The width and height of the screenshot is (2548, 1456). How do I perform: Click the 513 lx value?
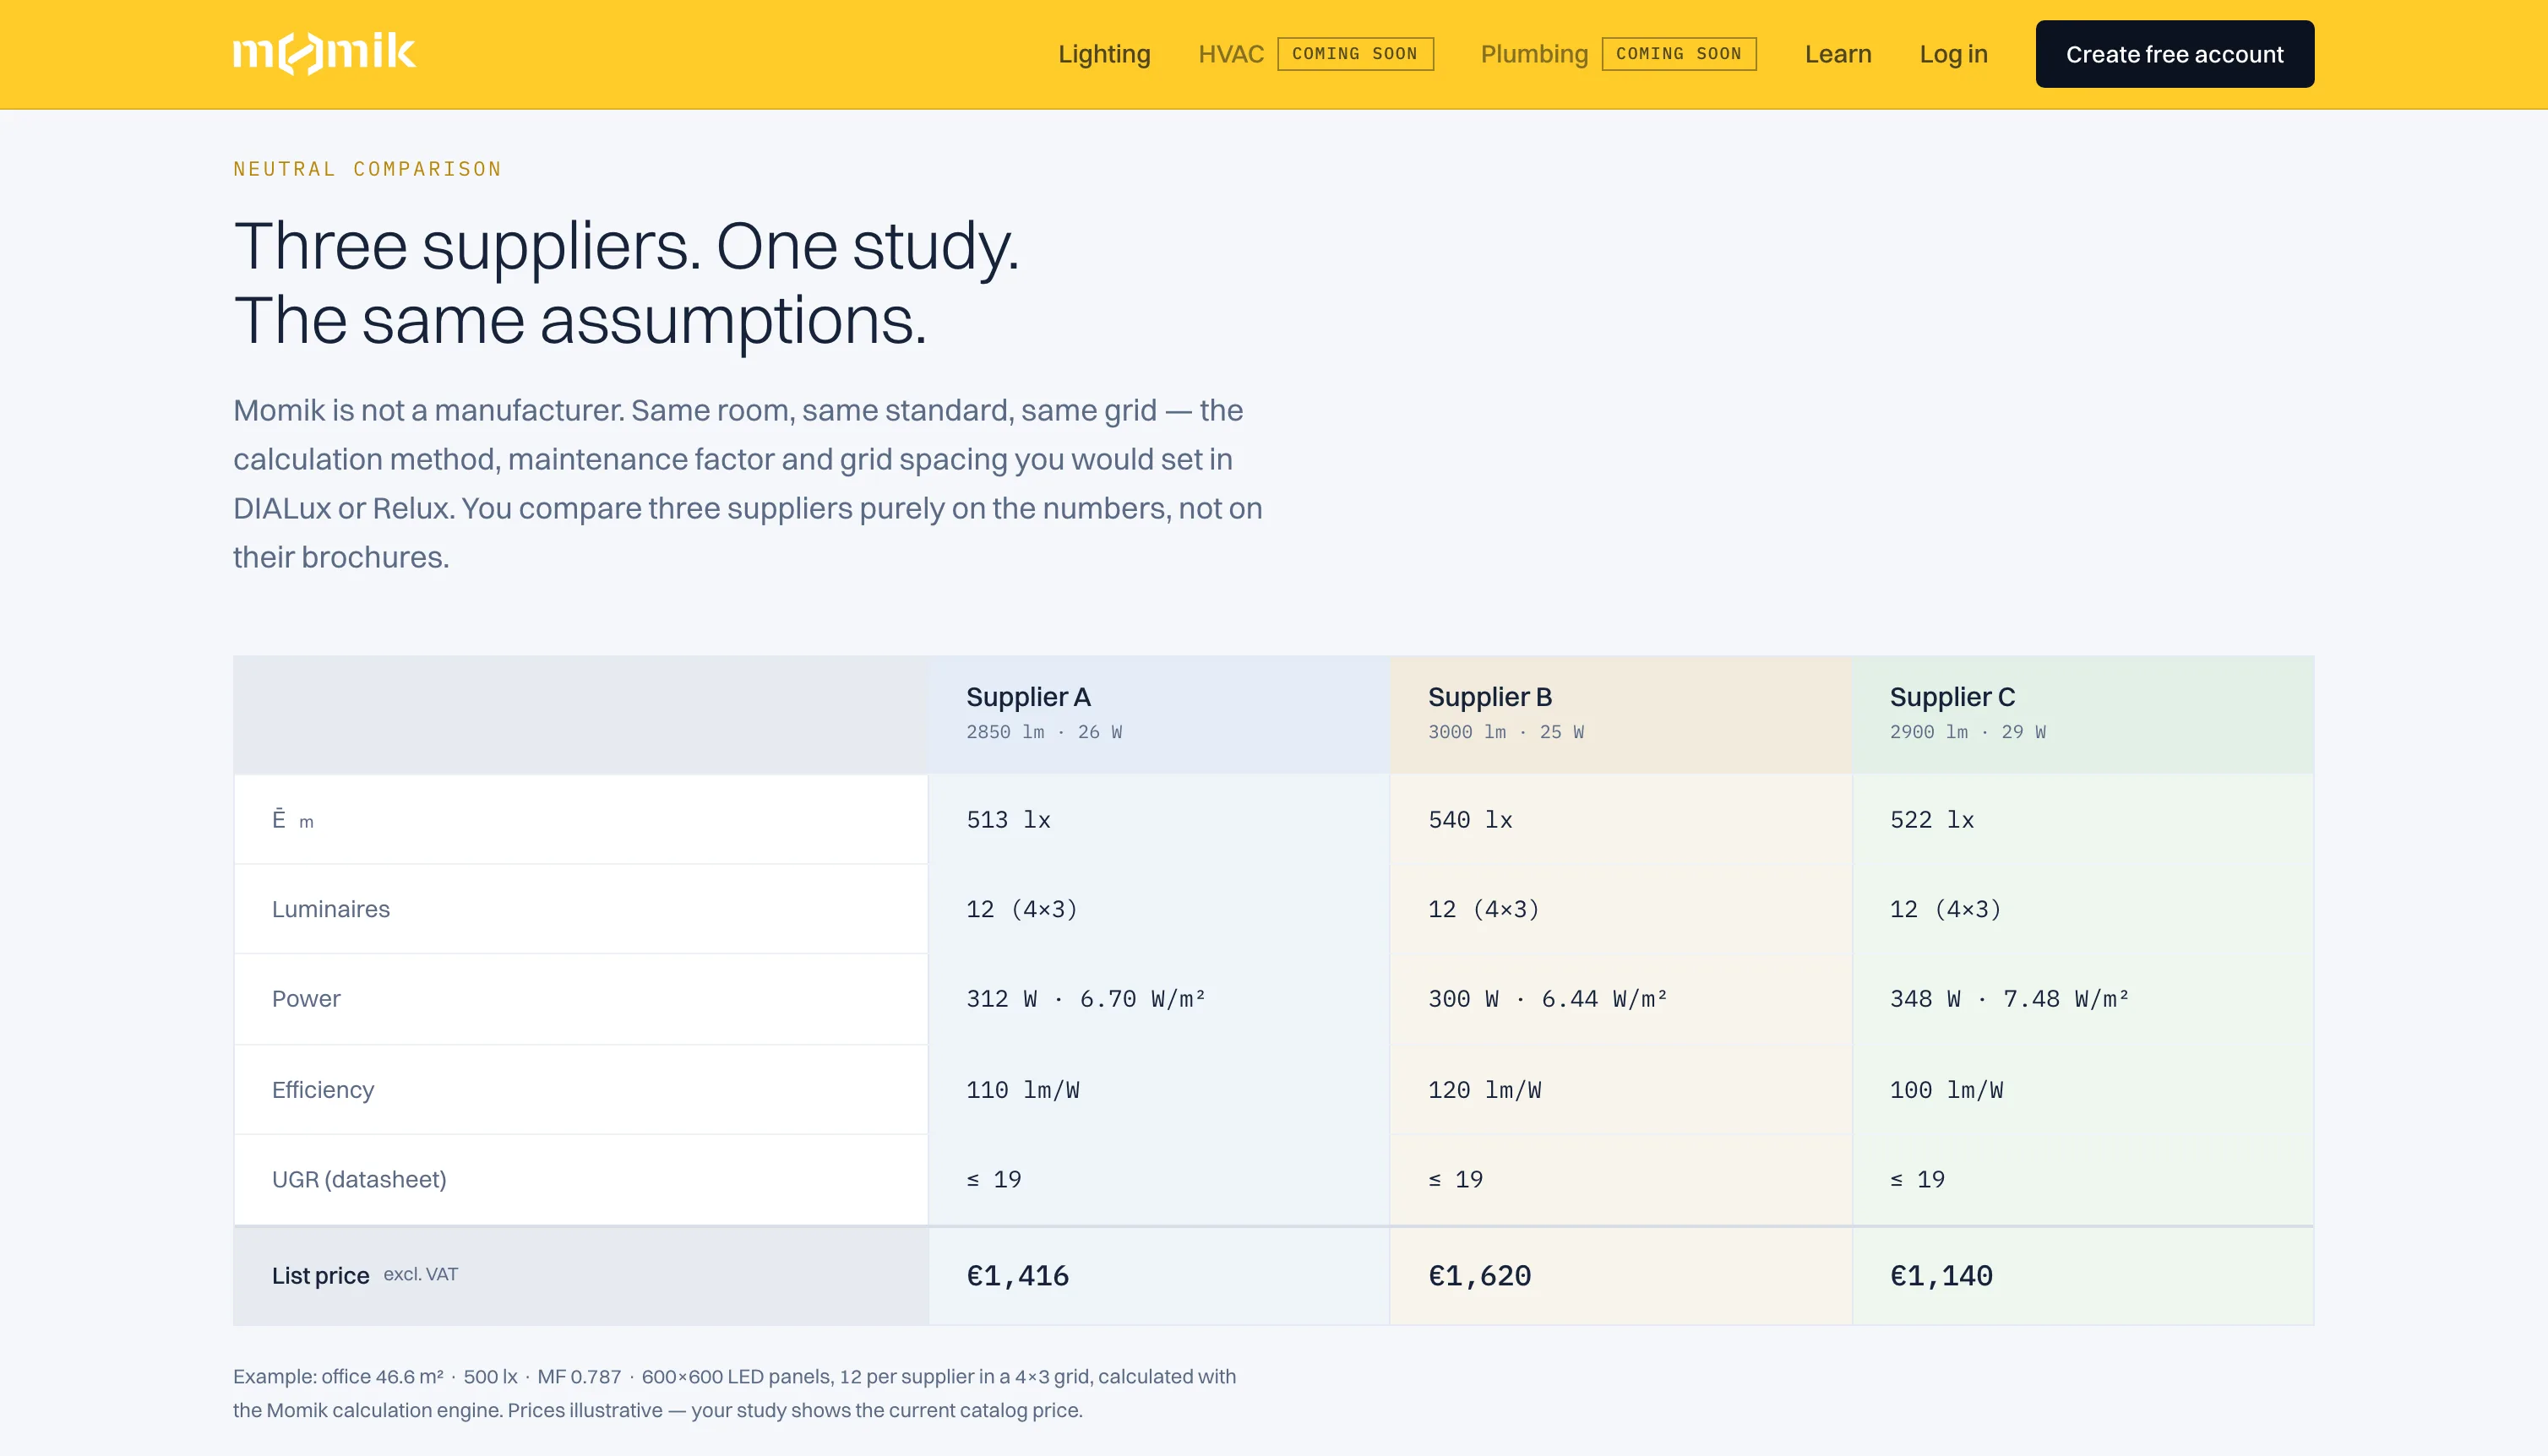(1008, 820)
